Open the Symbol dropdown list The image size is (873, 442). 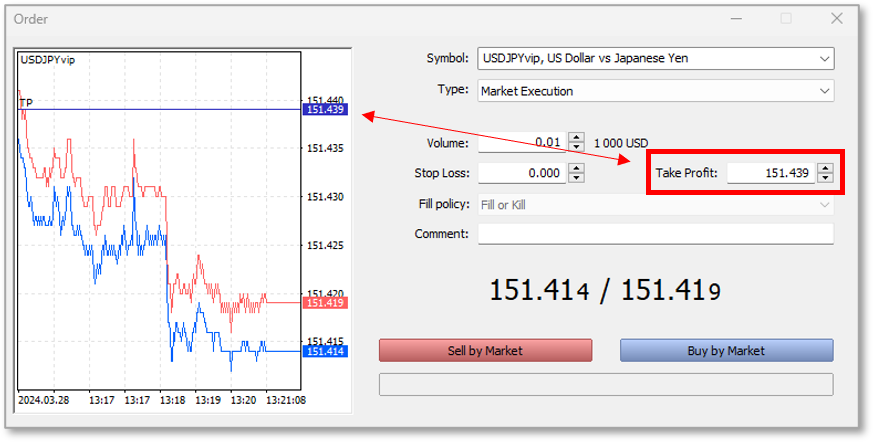pos(655,58)
